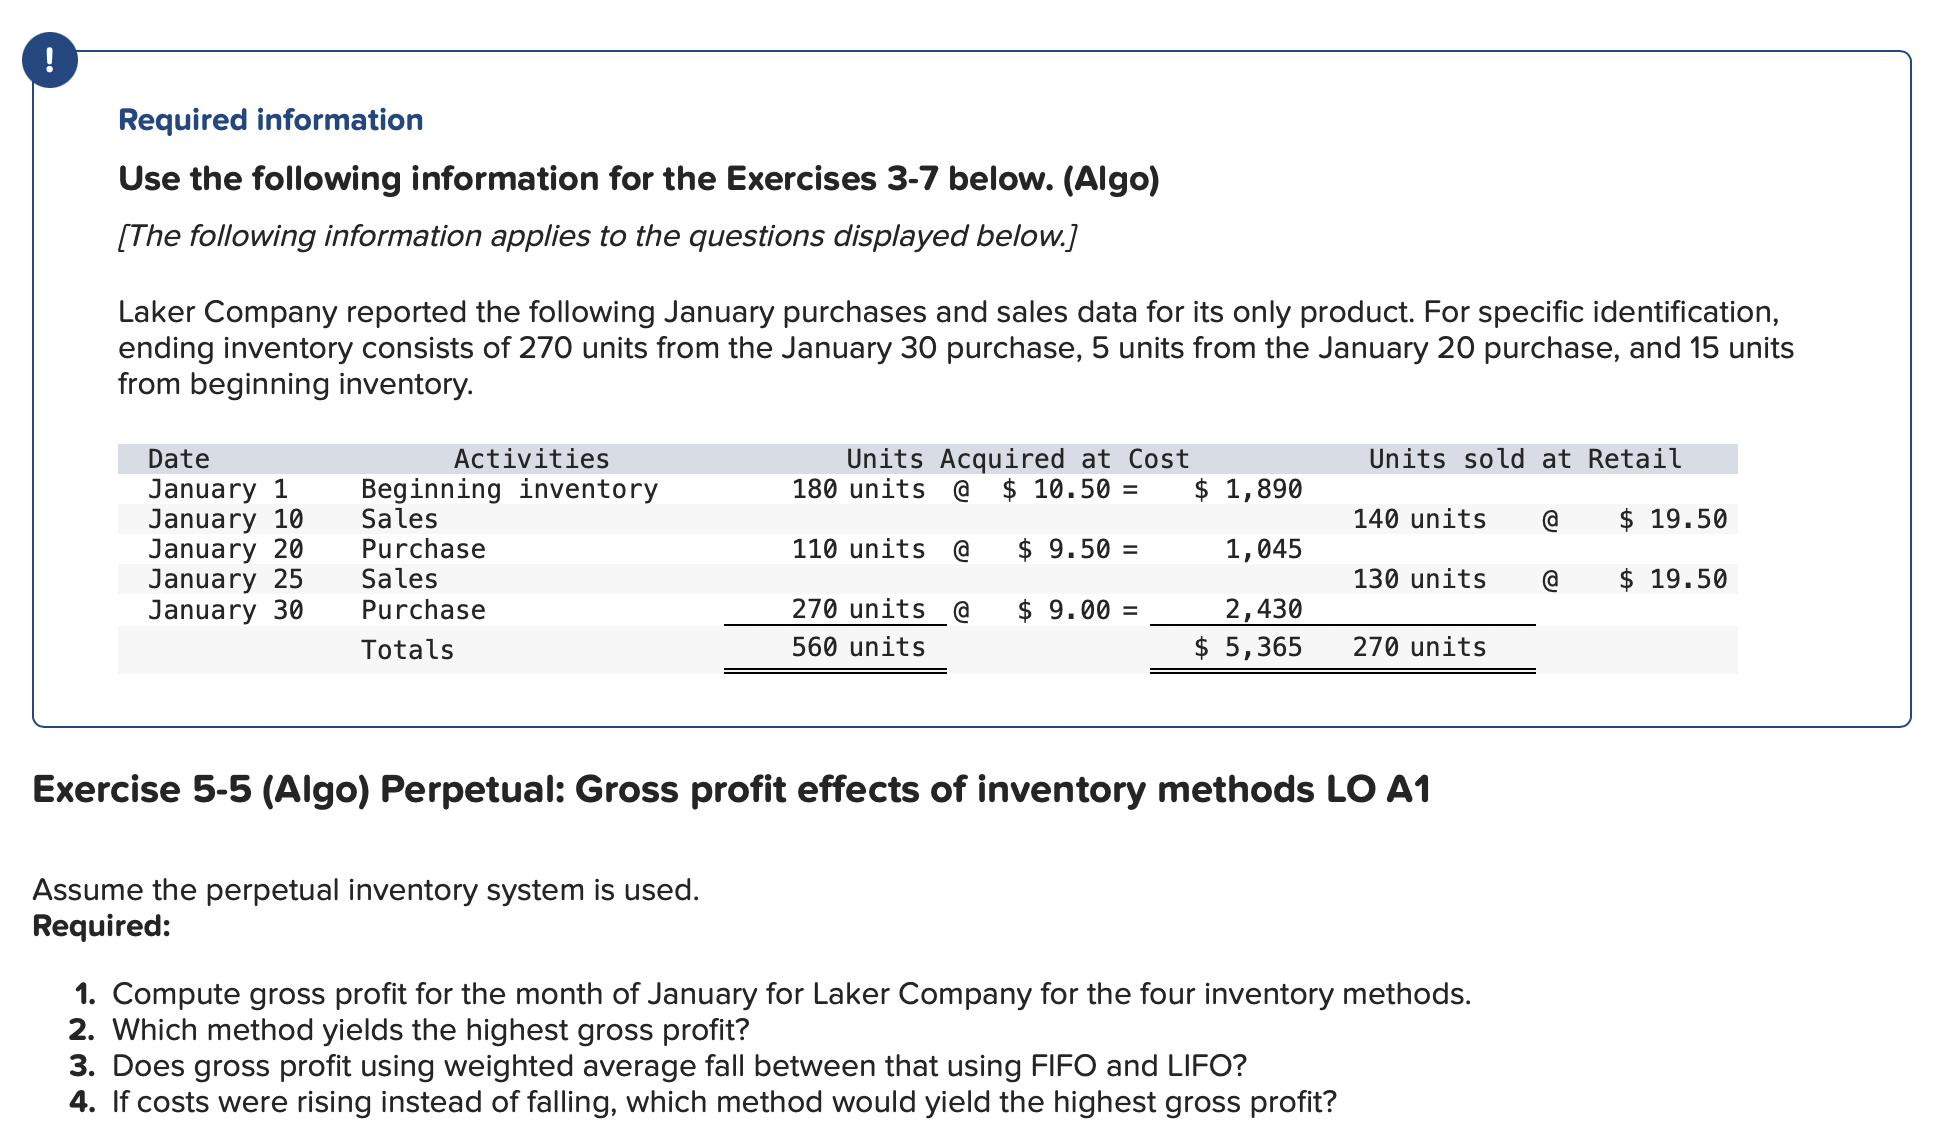This screenshot has height=1136, width=1940.
Task: Click the January 10 date cell
Action: (225, 519)
